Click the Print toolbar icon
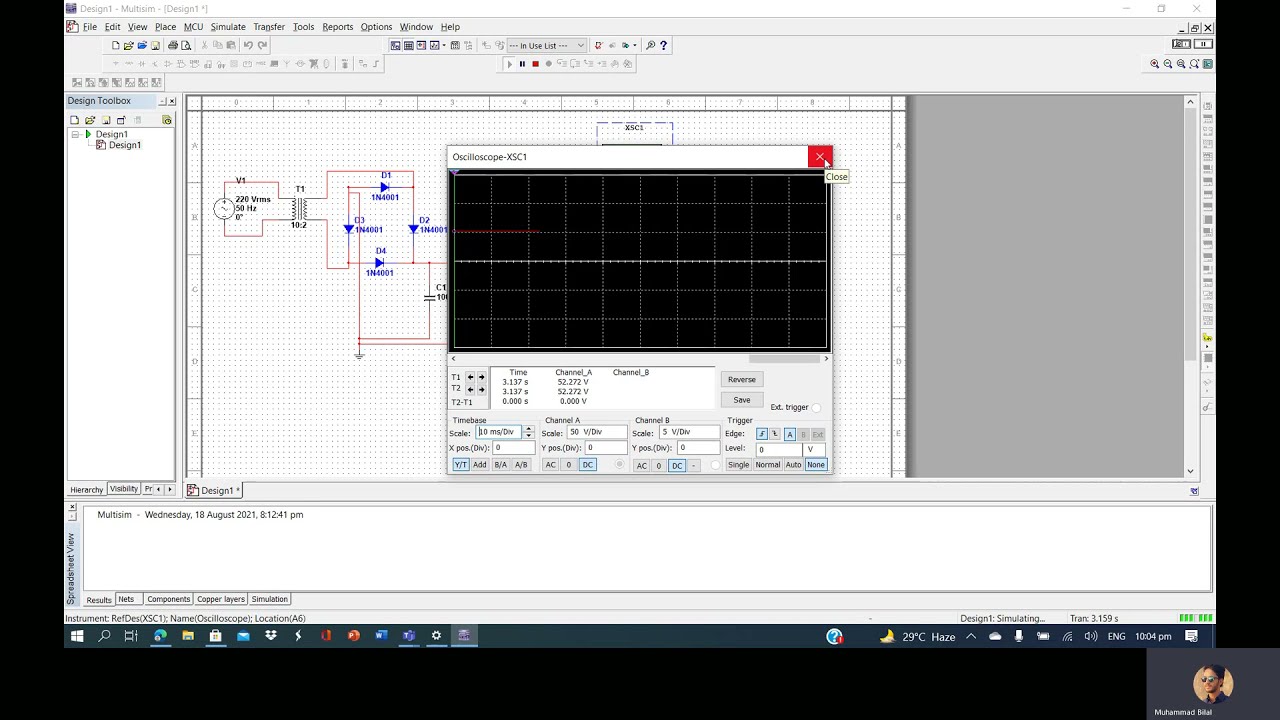 (173, 45)
